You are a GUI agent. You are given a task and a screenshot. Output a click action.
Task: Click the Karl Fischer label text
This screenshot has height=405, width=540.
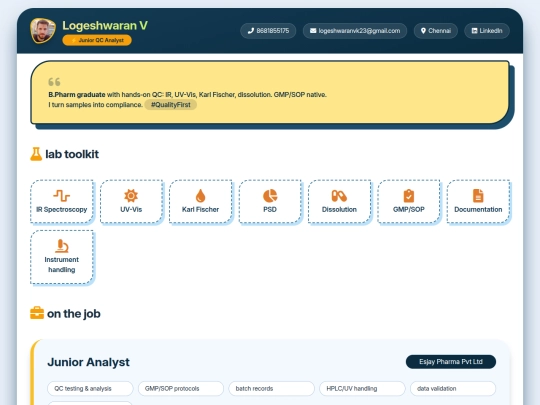200,209
